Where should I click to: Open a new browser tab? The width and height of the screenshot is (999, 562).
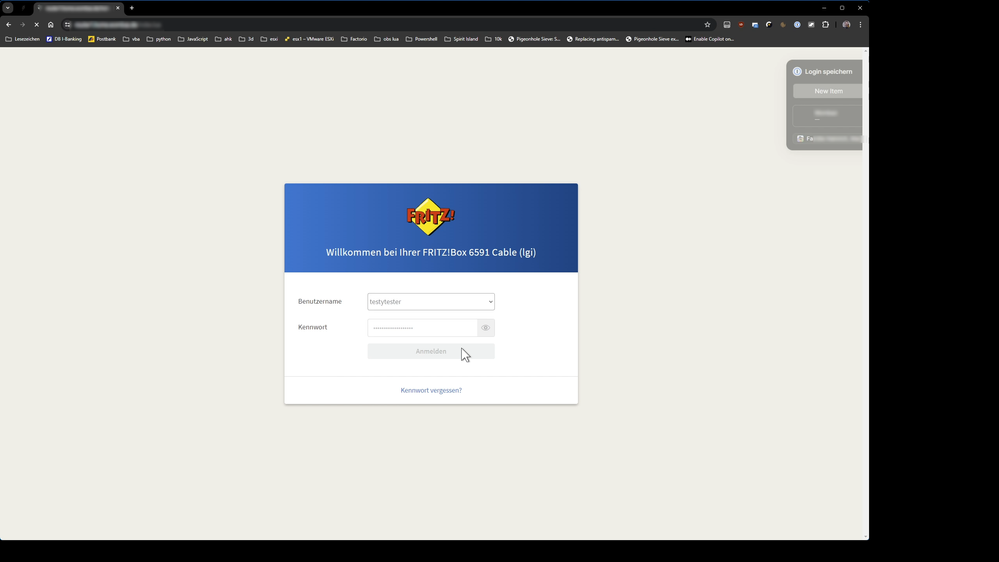coord(131,8)
